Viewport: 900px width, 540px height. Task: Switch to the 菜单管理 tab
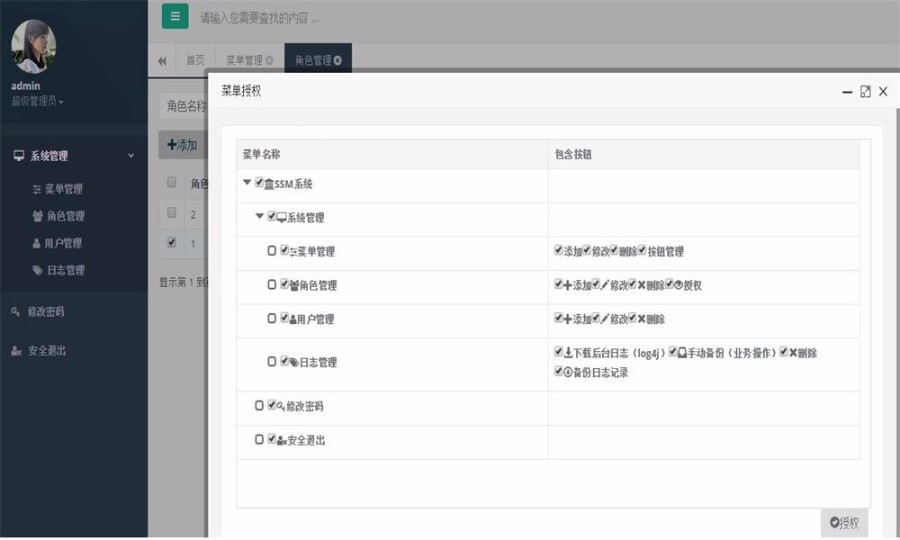(245, 60)
